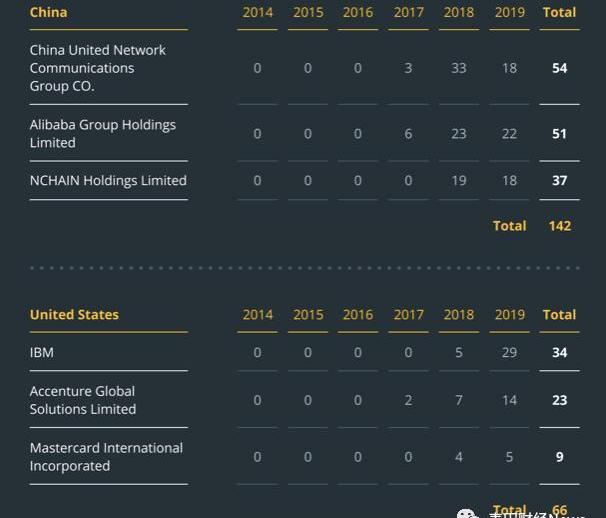This screenshot has width=606, height=518.
Task: Select Mastercard International Incorporated row label
Action: coord(106,457)
